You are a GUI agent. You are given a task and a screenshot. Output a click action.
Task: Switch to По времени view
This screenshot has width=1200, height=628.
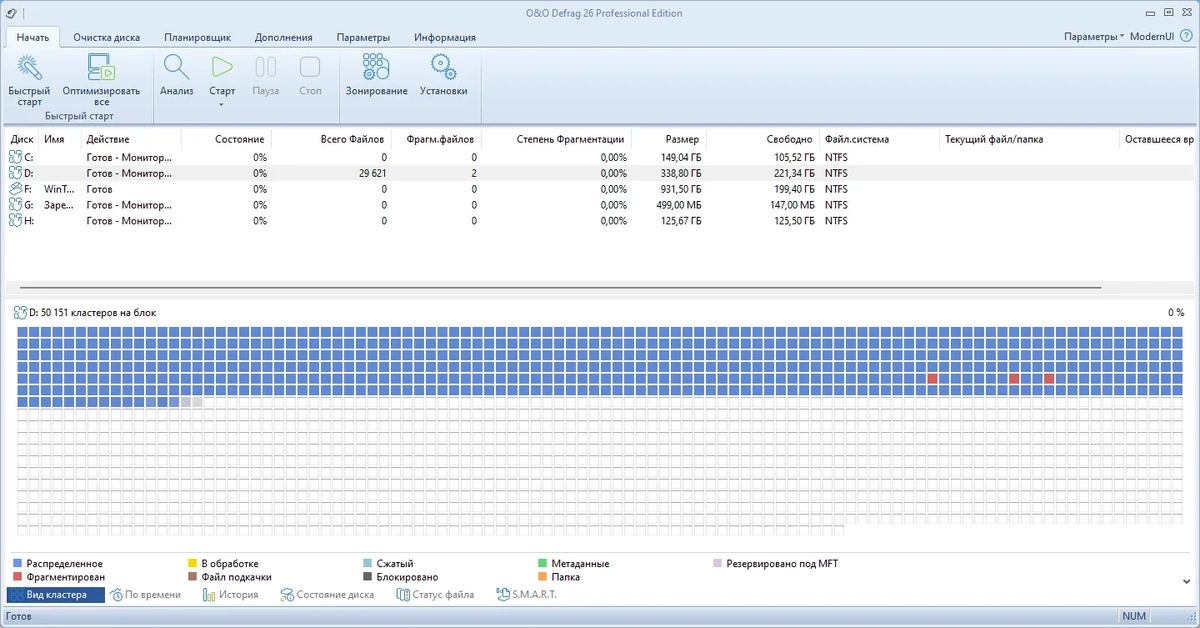(146, 595)
